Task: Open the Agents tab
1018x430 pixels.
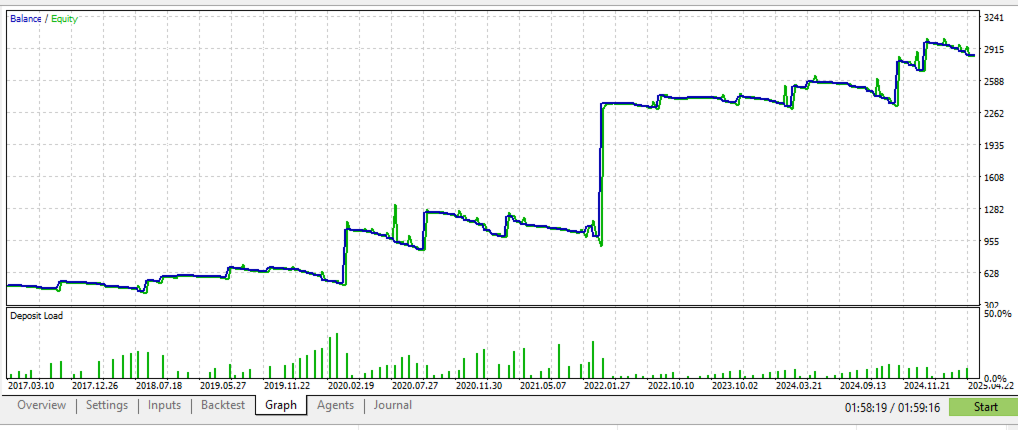Action: coord(335,405)
